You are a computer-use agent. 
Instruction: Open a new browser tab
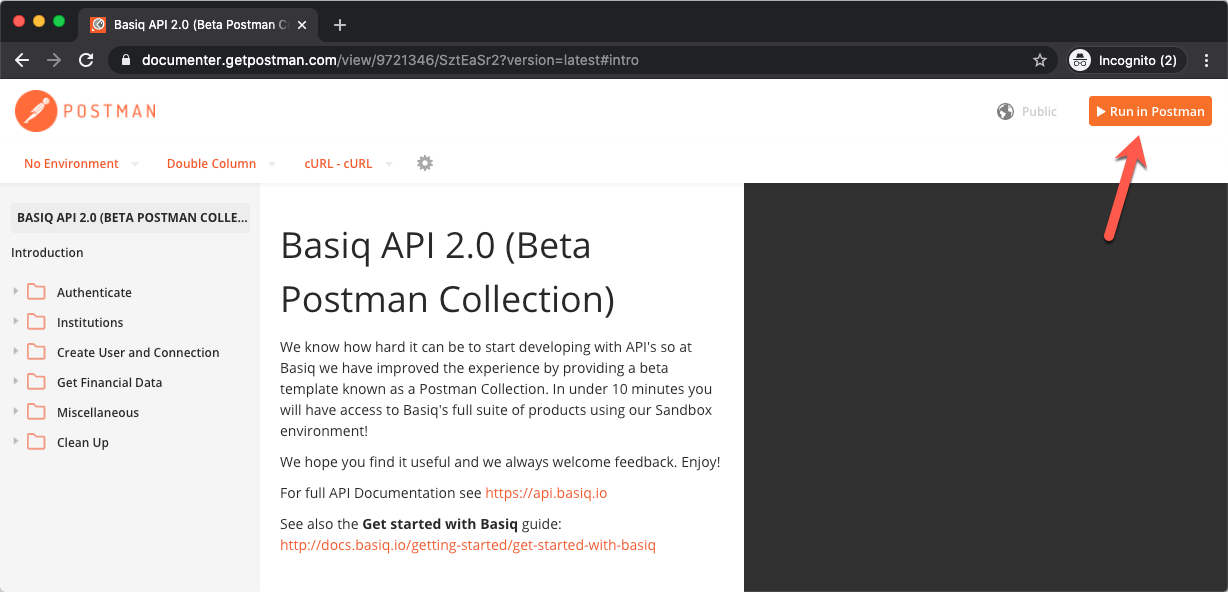[340, 25]
